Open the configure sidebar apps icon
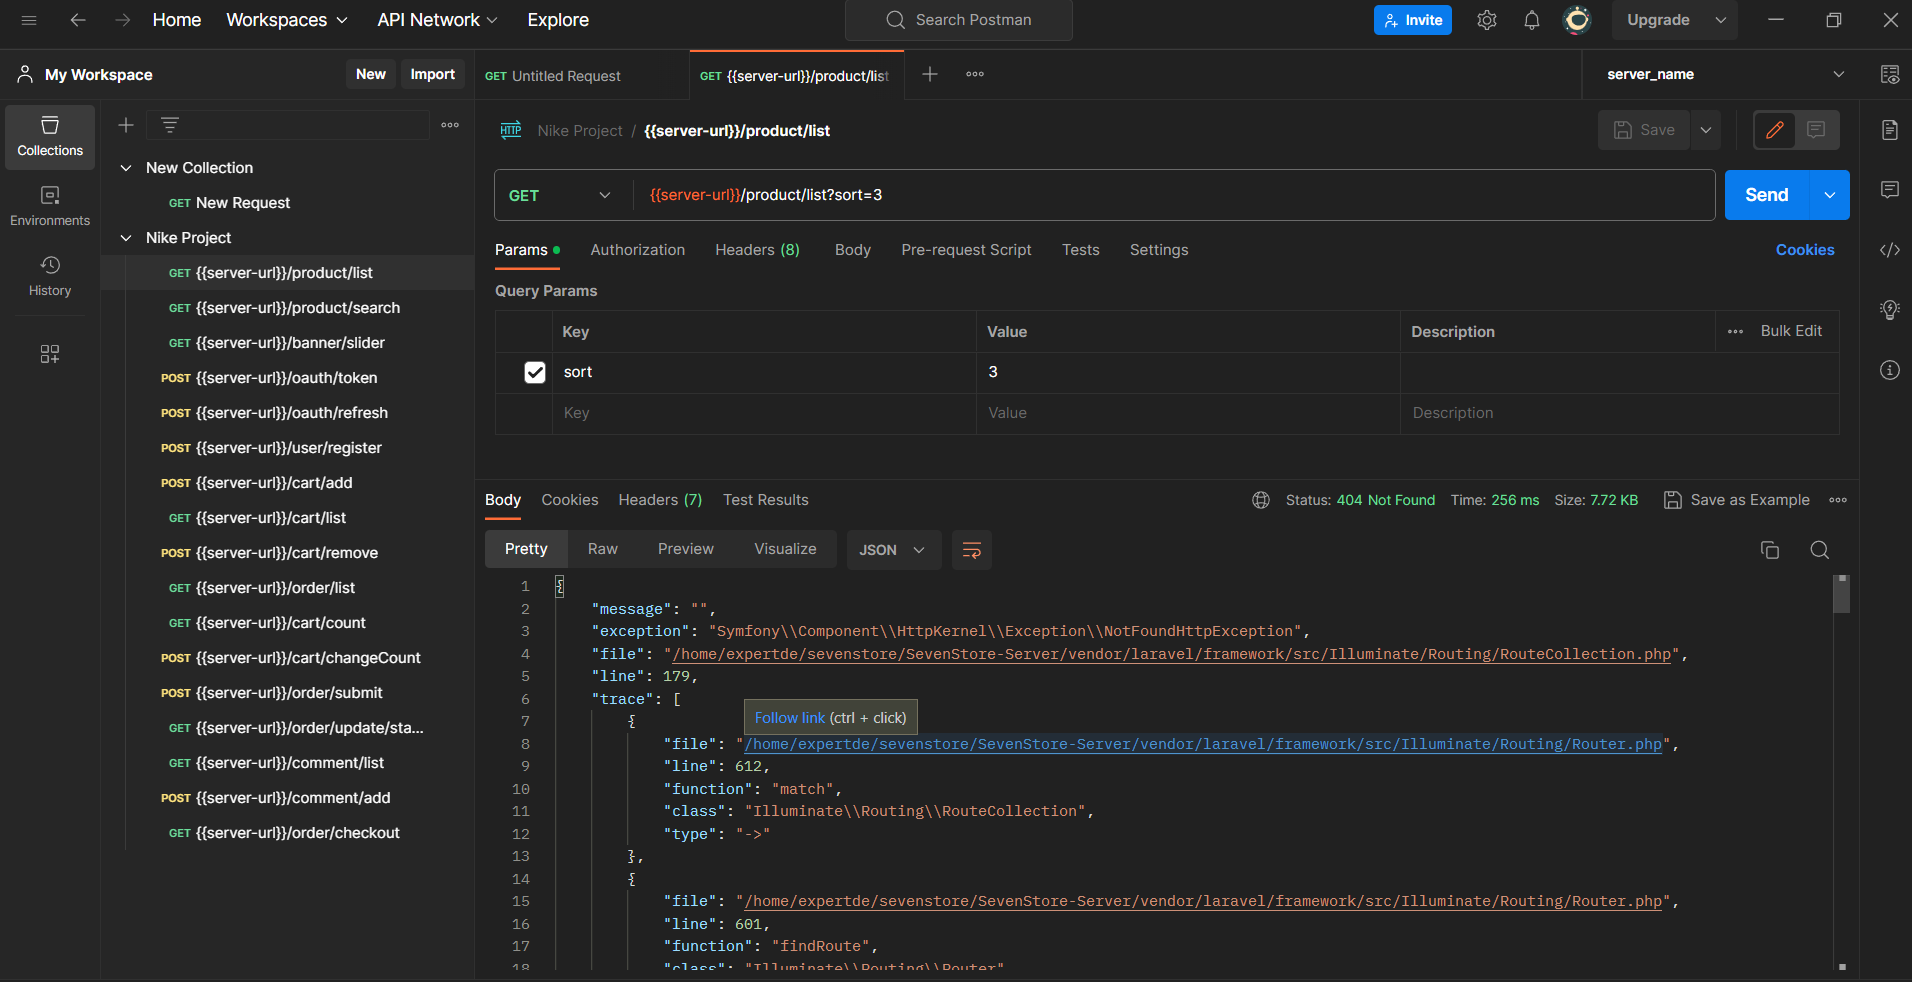The width and height of the screenshot is (1912, 982). click(x=50, y=354)
